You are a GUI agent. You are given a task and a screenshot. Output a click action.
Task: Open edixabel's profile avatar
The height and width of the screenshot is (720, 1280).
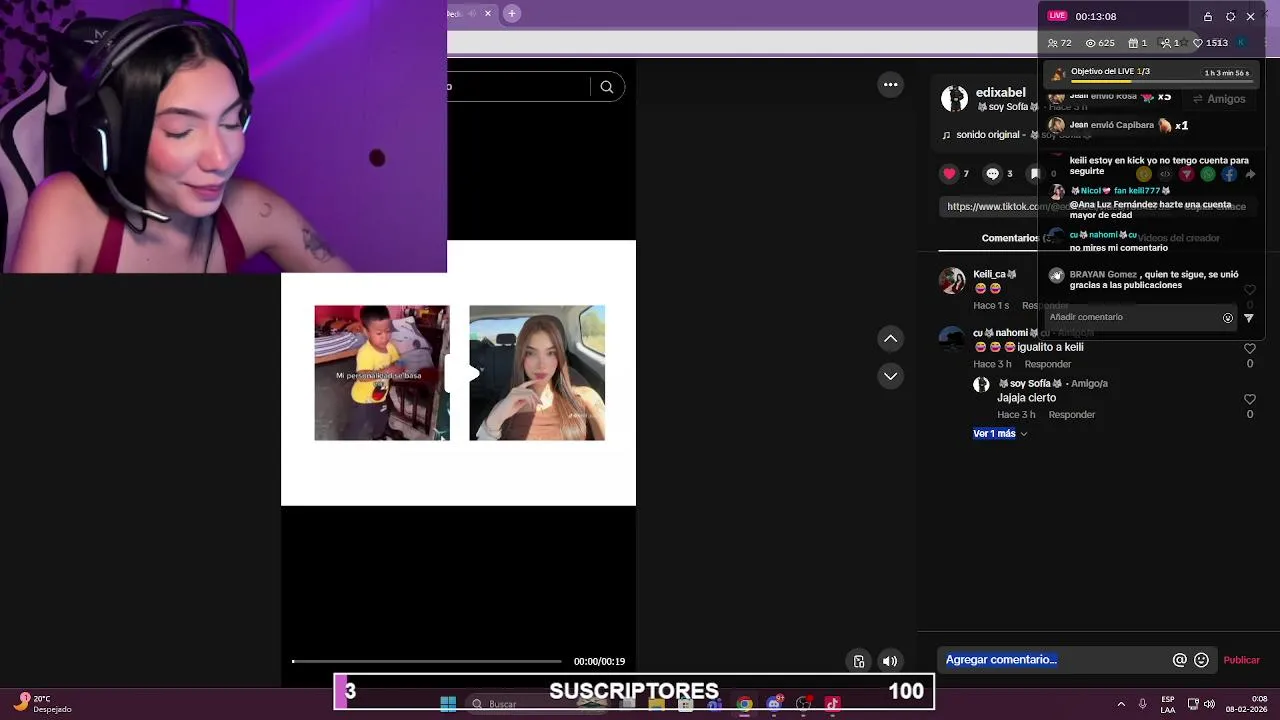(x=954, y=98)
